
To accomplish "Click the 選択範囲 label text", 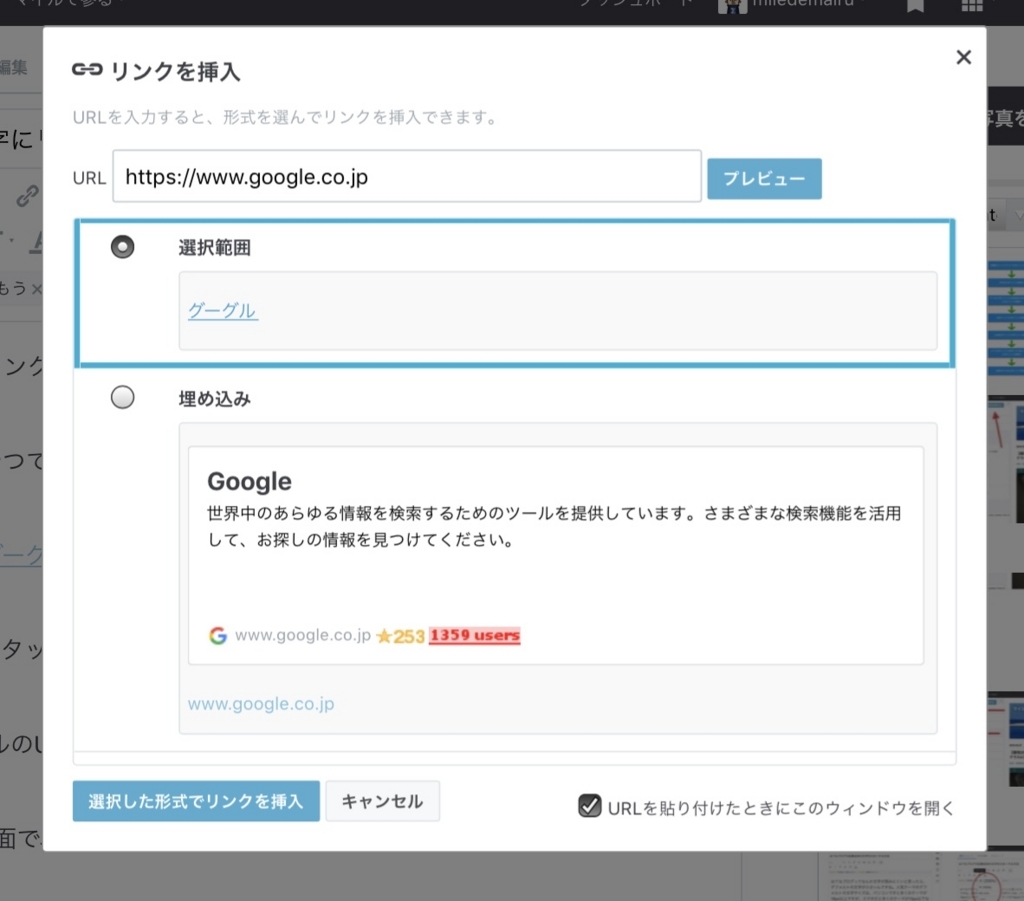I will point(214,247).
